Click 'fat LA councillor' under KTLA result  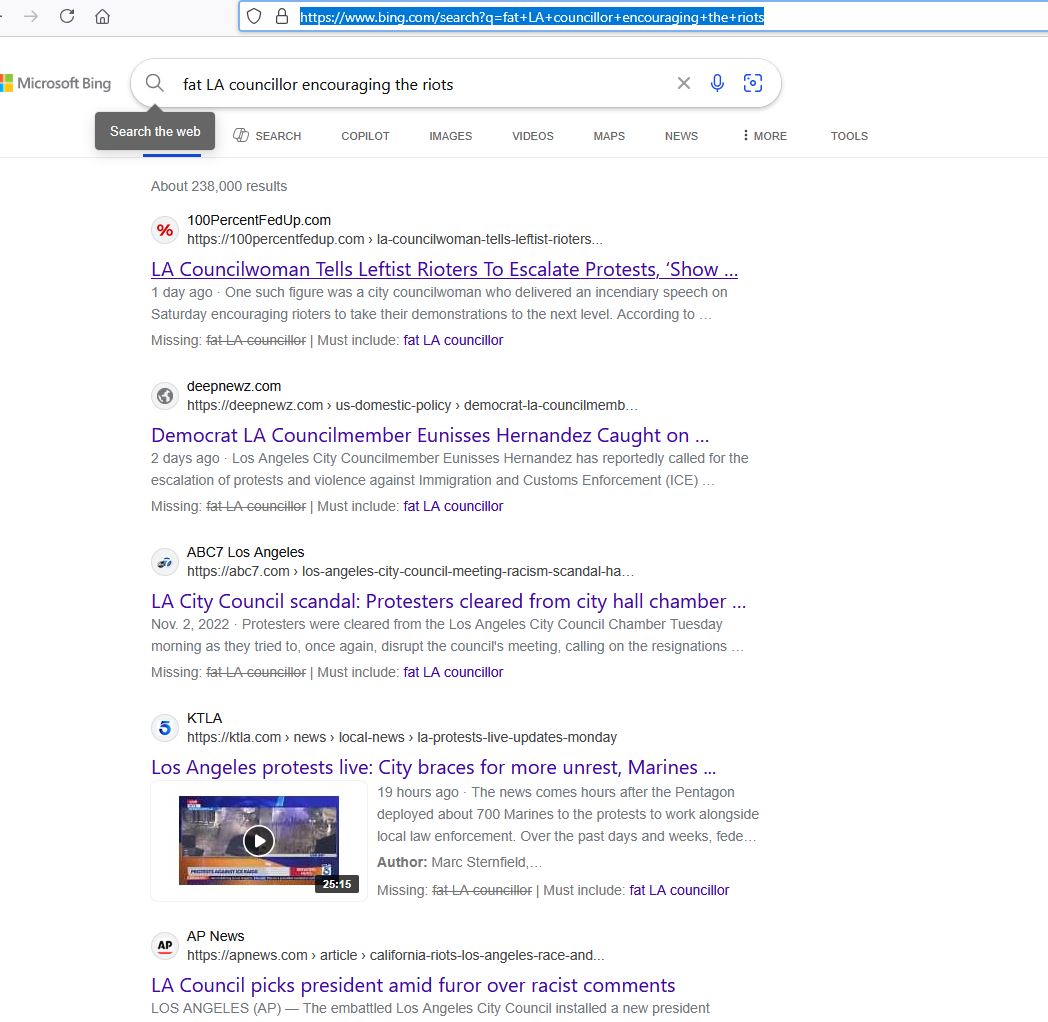(x=679, y=890)
